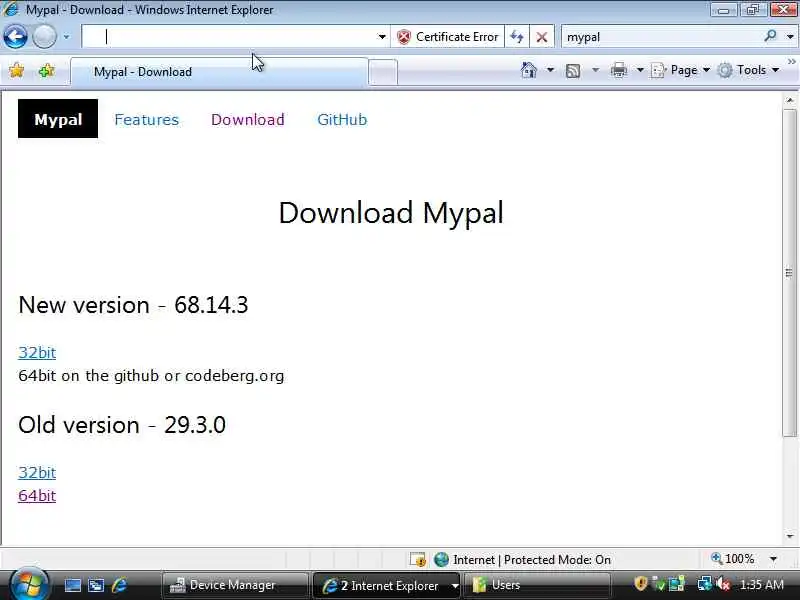
Task: Open the Certificate Error security report
Action: pos(447,37)
